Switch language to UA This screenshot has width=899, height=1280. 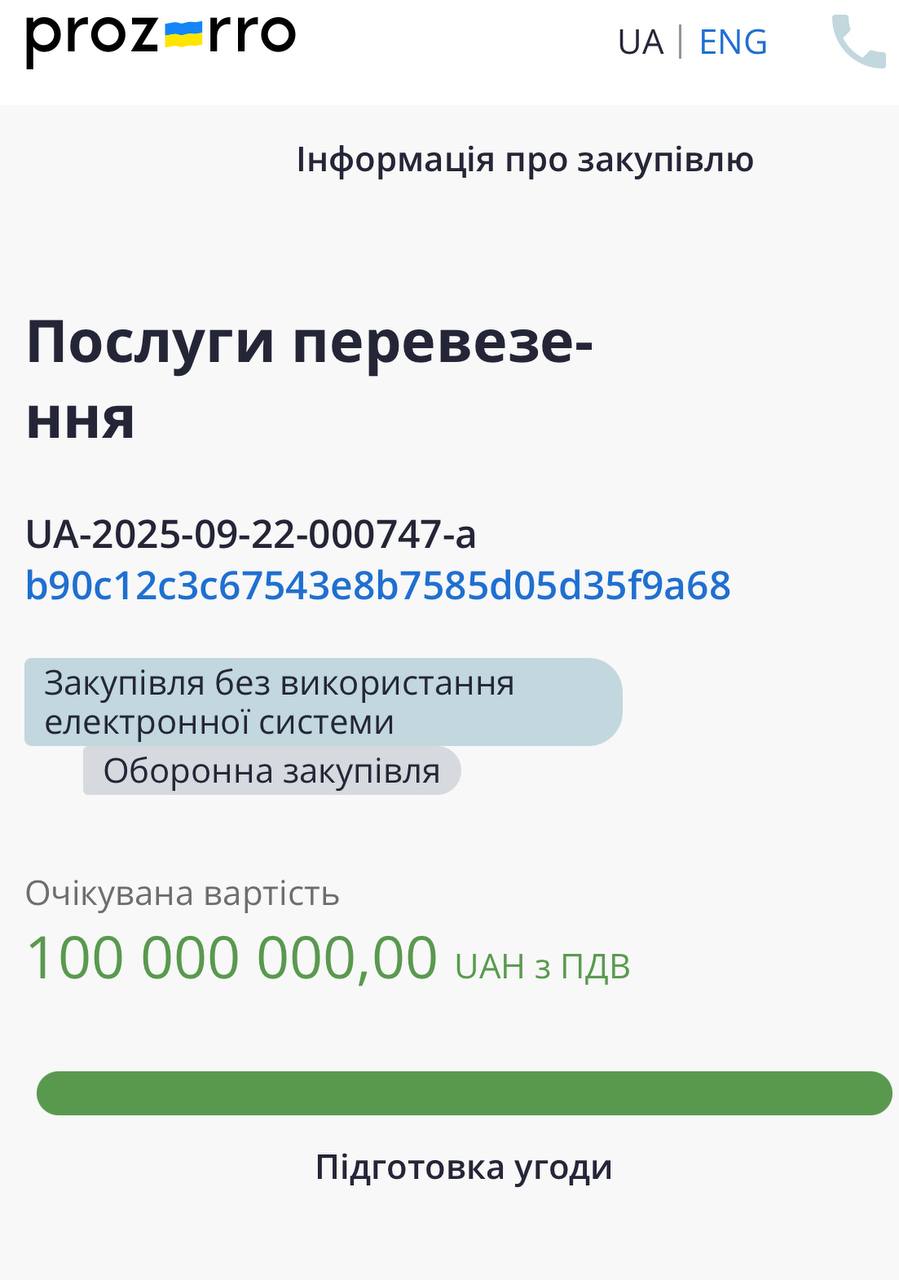[x=640, y=42]
